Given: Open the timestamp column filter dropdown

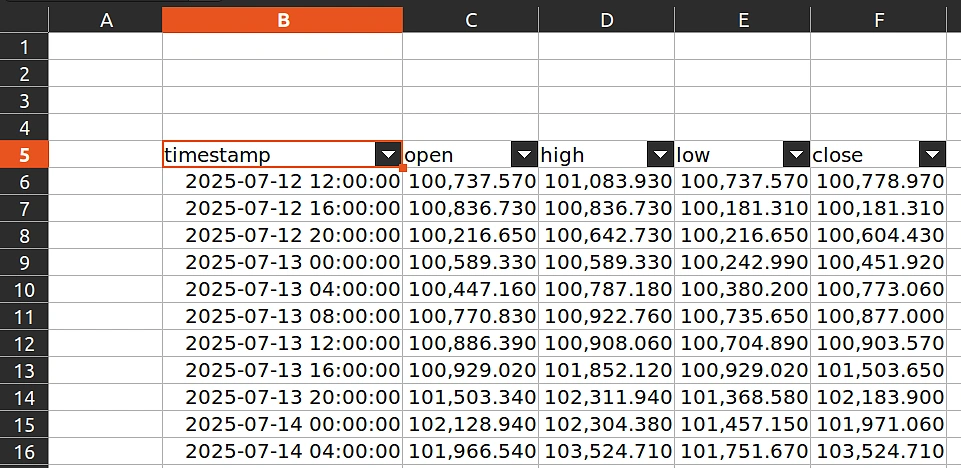Looking at the screenshot, I should coord(388,154).
